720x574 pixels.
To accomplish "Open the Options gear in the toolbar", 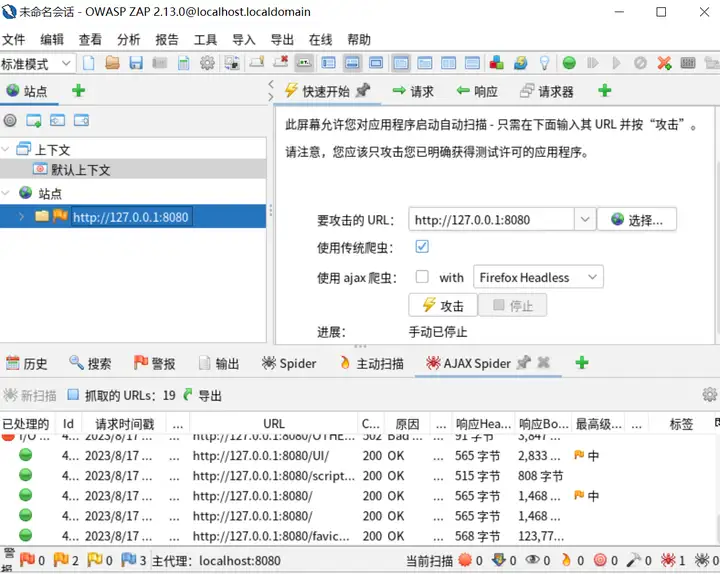I will [x=207, y=62].
